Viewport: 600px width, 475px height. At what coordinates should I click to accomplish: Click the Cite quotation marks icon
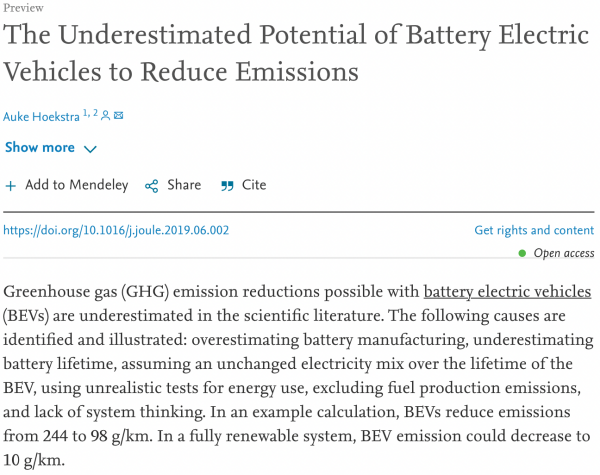[227, 186]
